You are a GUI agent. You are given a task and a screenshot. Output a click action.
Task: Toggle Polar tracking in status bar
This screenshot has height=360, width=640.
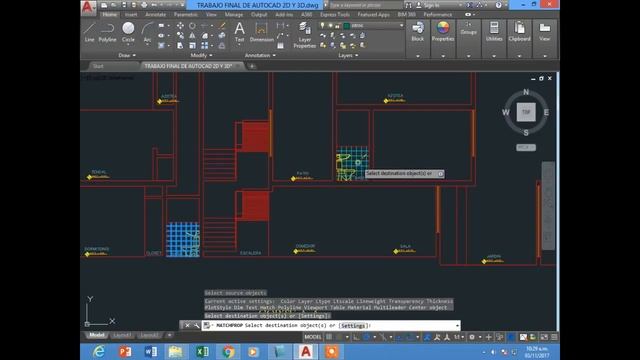(x=366, y=337)
